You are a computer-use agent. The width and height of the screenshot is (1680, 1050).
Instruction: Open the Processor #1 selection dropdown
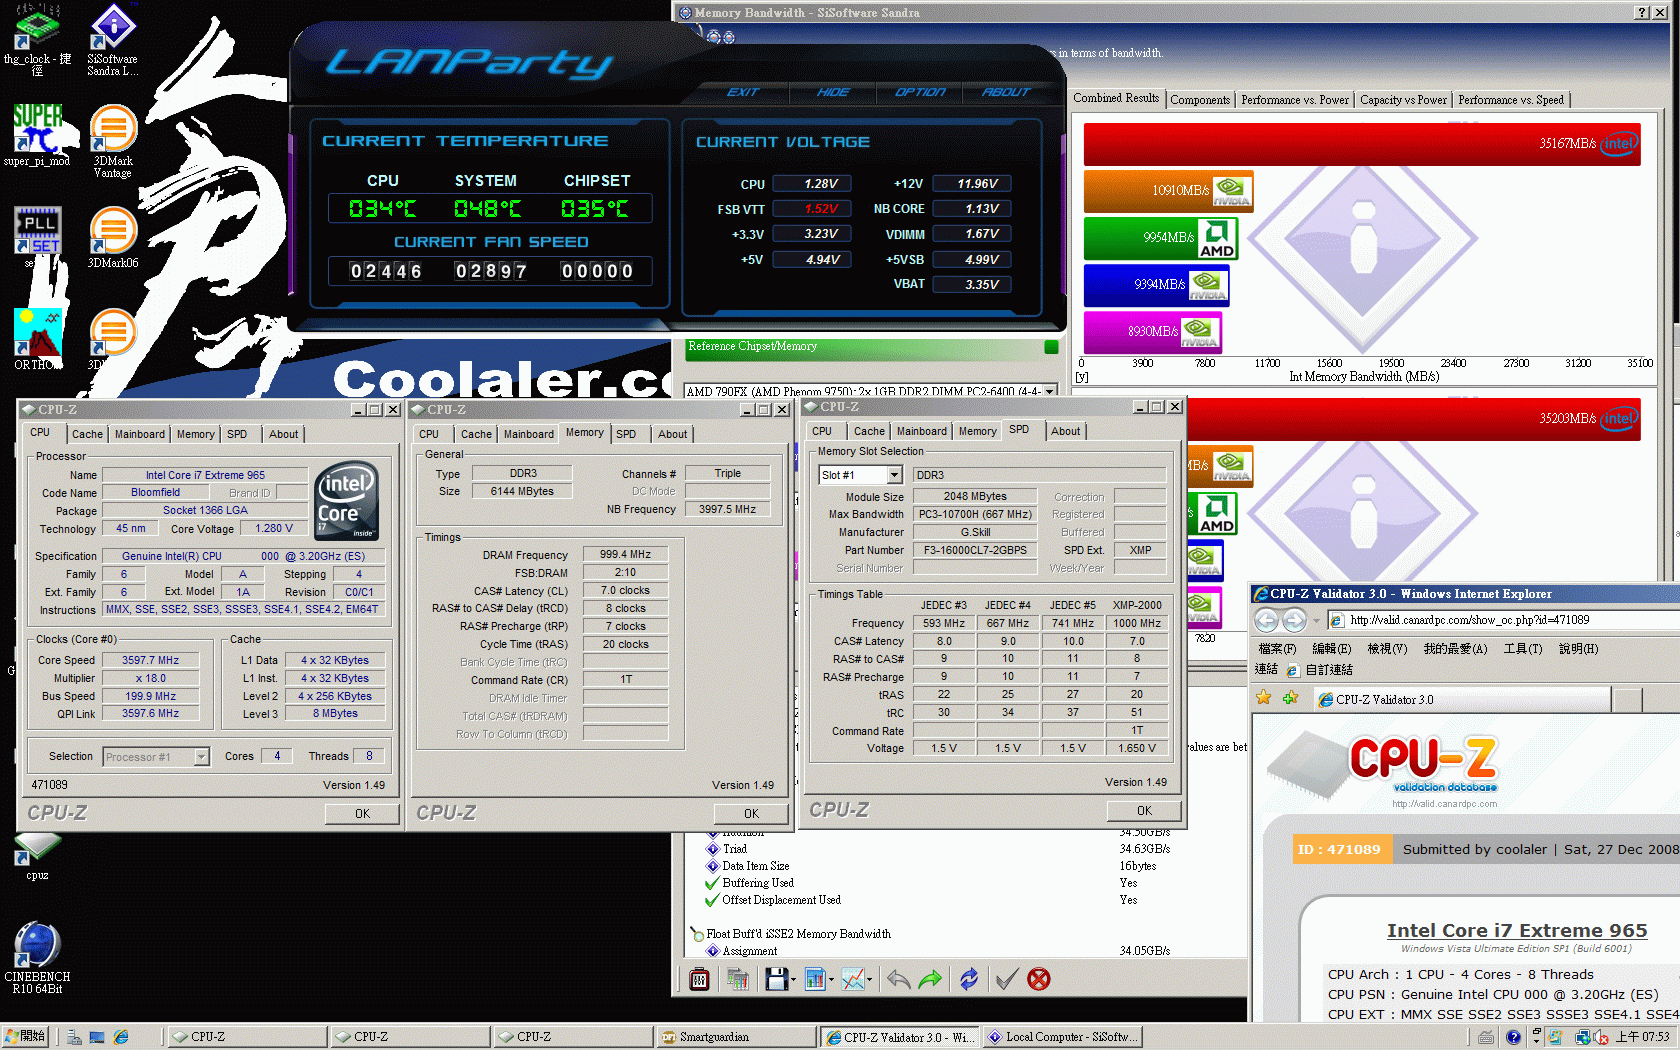tap(201, 757)
